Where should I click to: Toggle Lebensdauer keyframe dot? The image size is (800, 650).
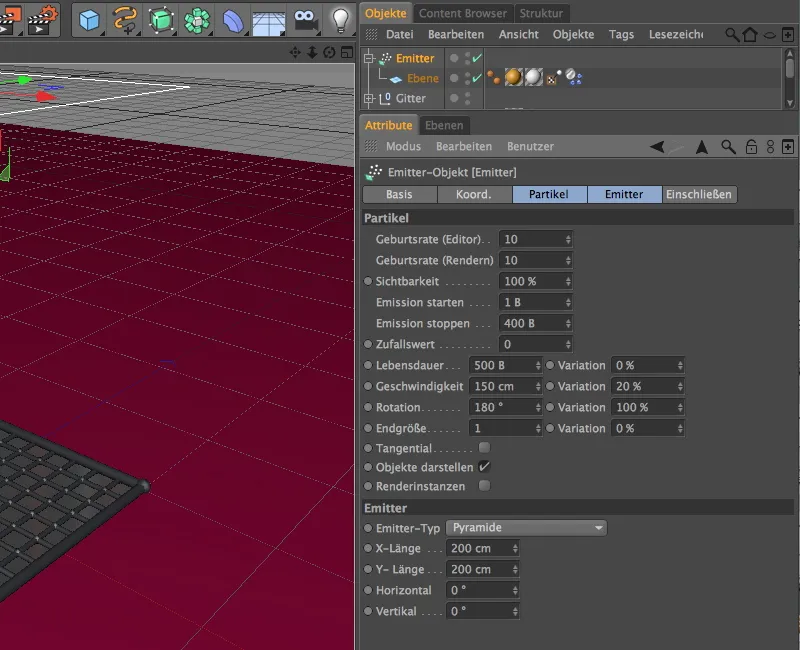coord(368,365)
